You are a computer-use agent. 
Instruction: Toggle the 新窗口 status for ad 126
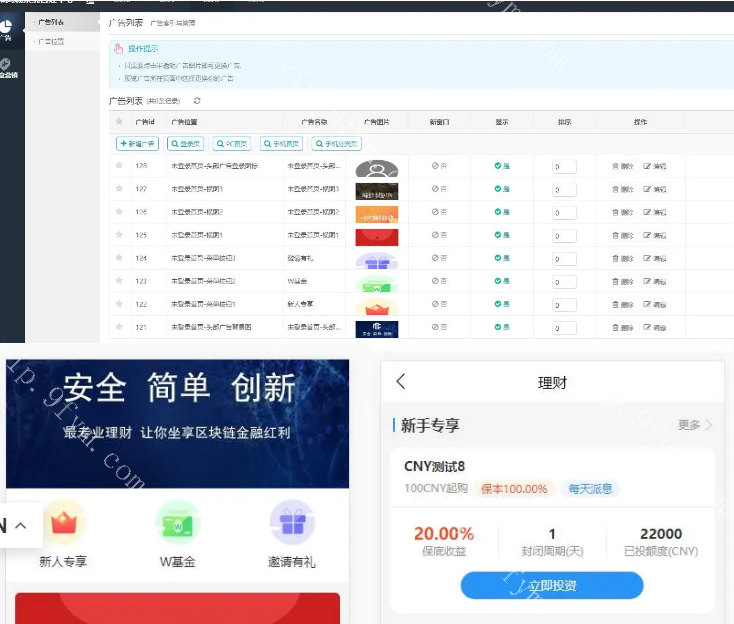[439, 212]
